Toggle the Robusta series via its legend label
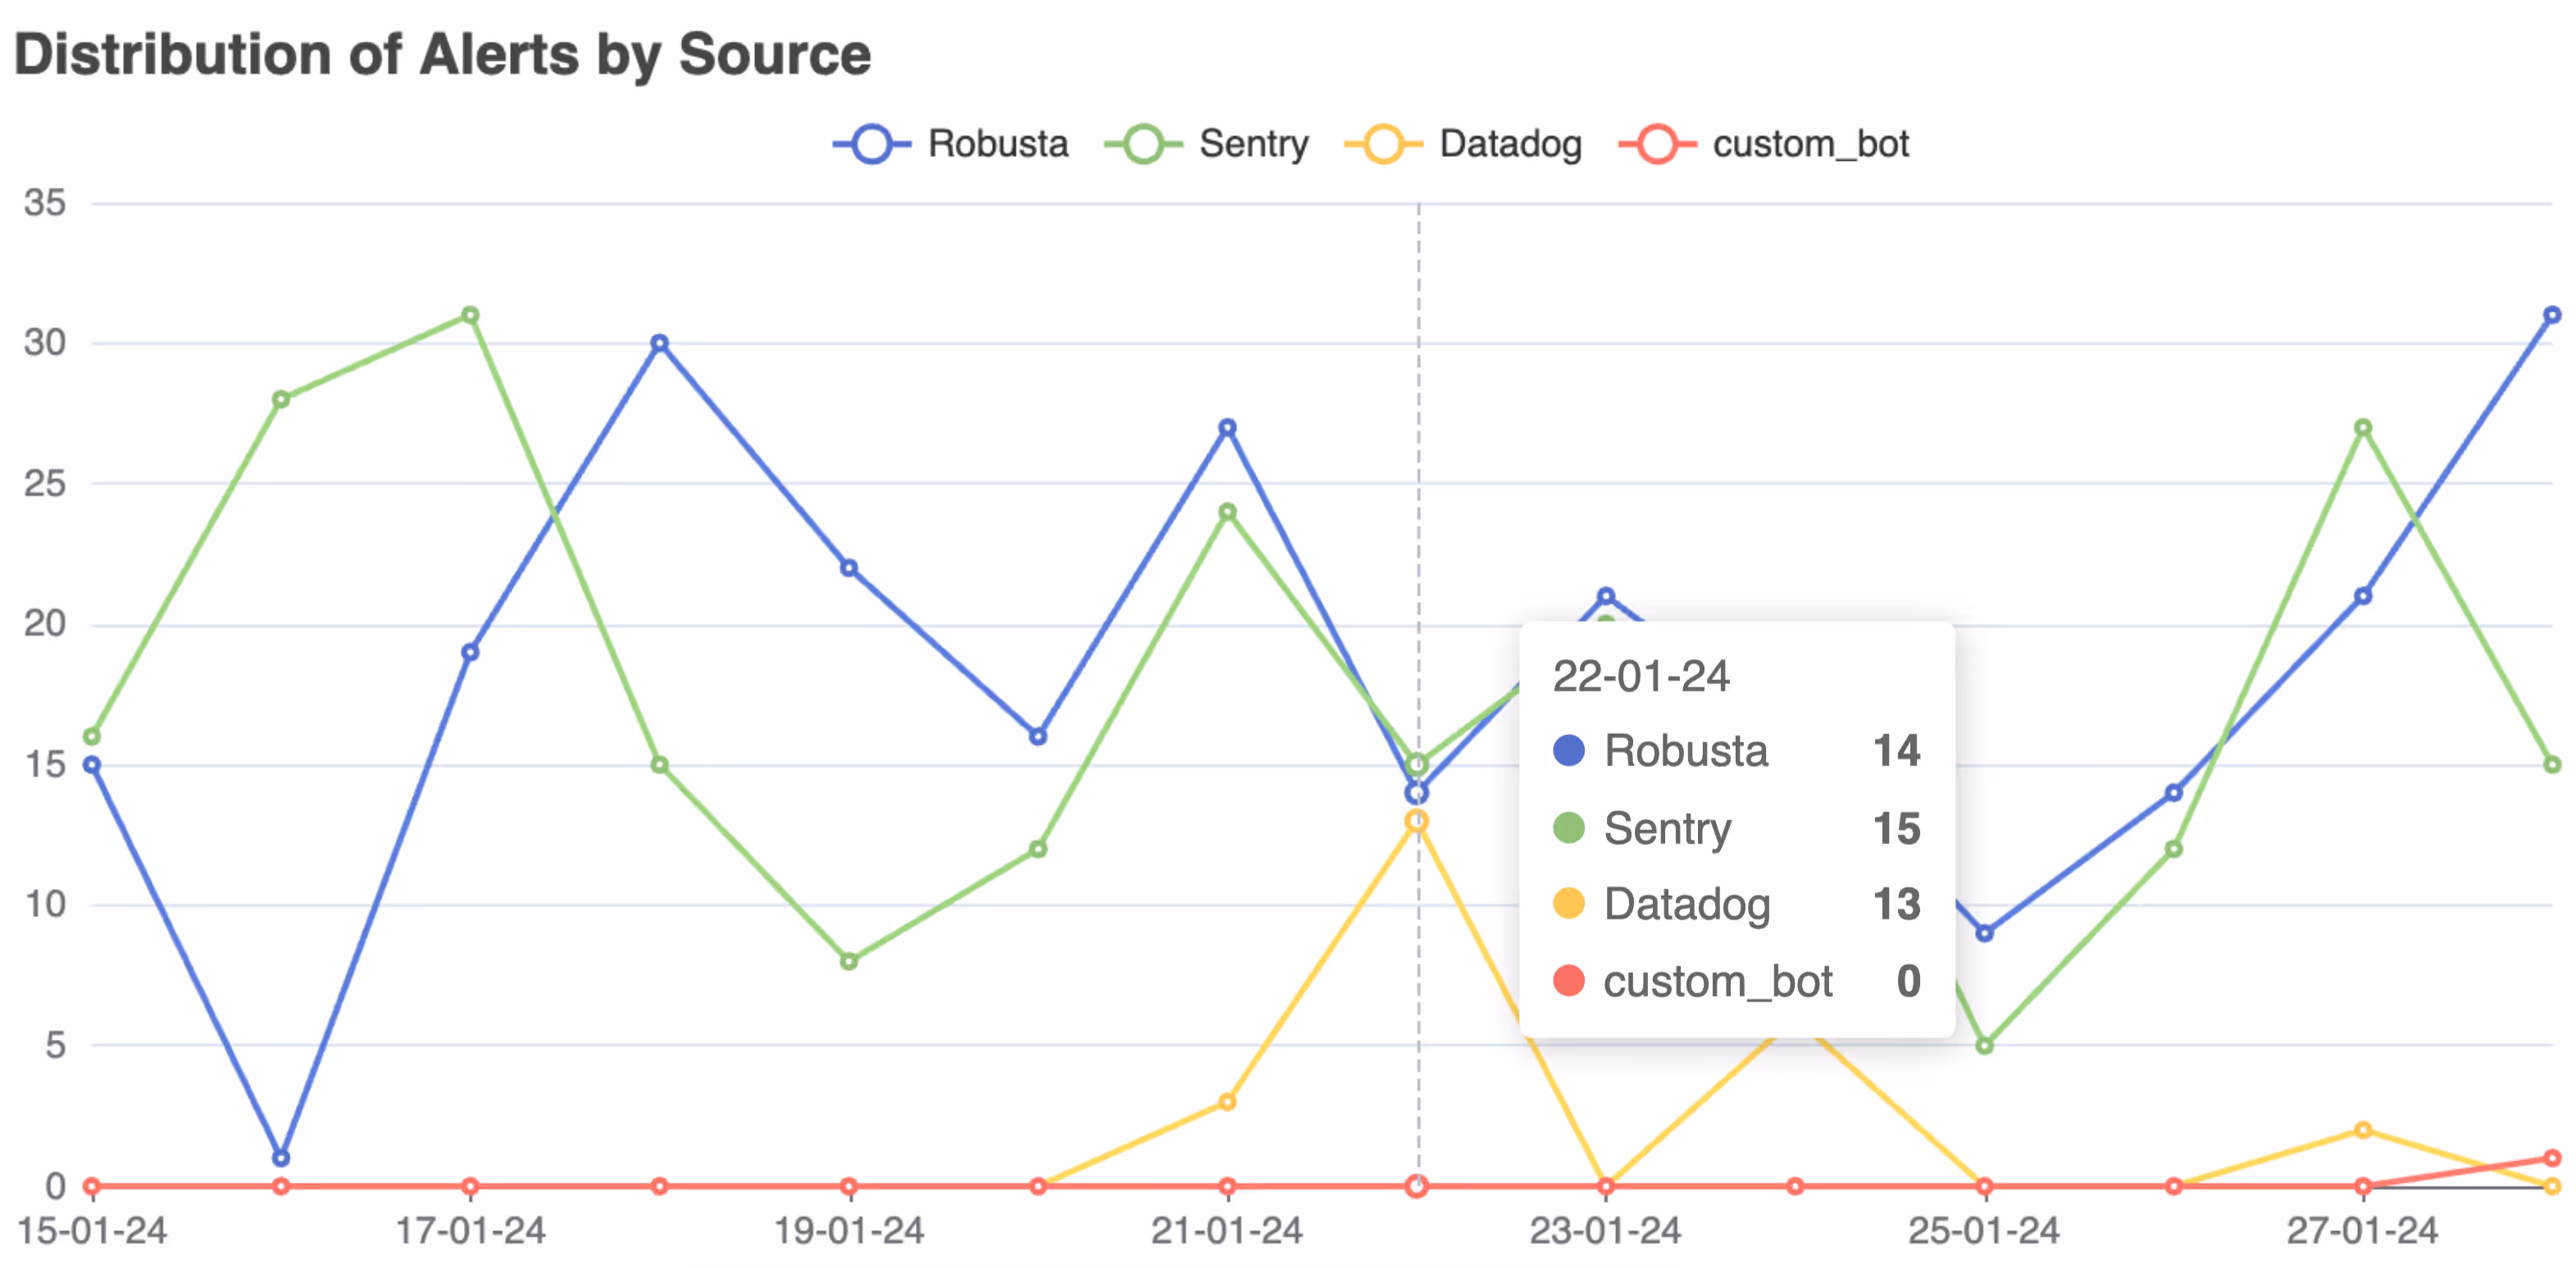The width and height of the screenshot is (2576, 1268). pyautogui.click(x=997, y=144)
